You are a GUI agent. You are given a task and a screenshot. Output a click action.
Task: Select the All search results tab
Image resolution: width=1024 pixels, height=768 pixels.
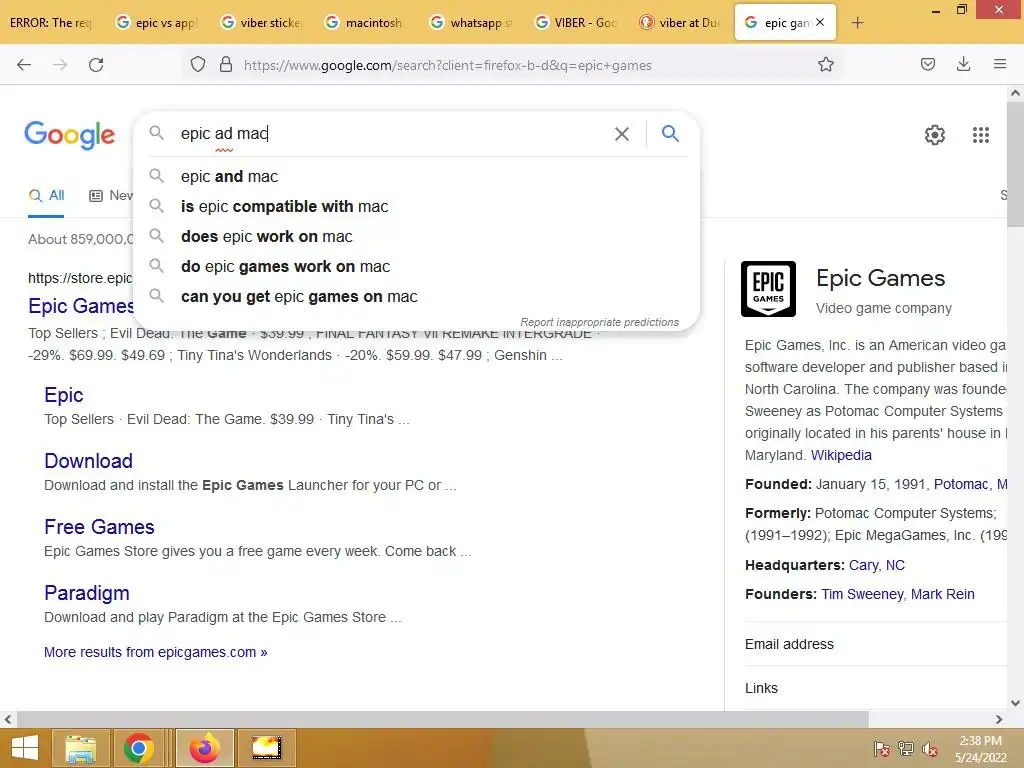coord(46,195)
